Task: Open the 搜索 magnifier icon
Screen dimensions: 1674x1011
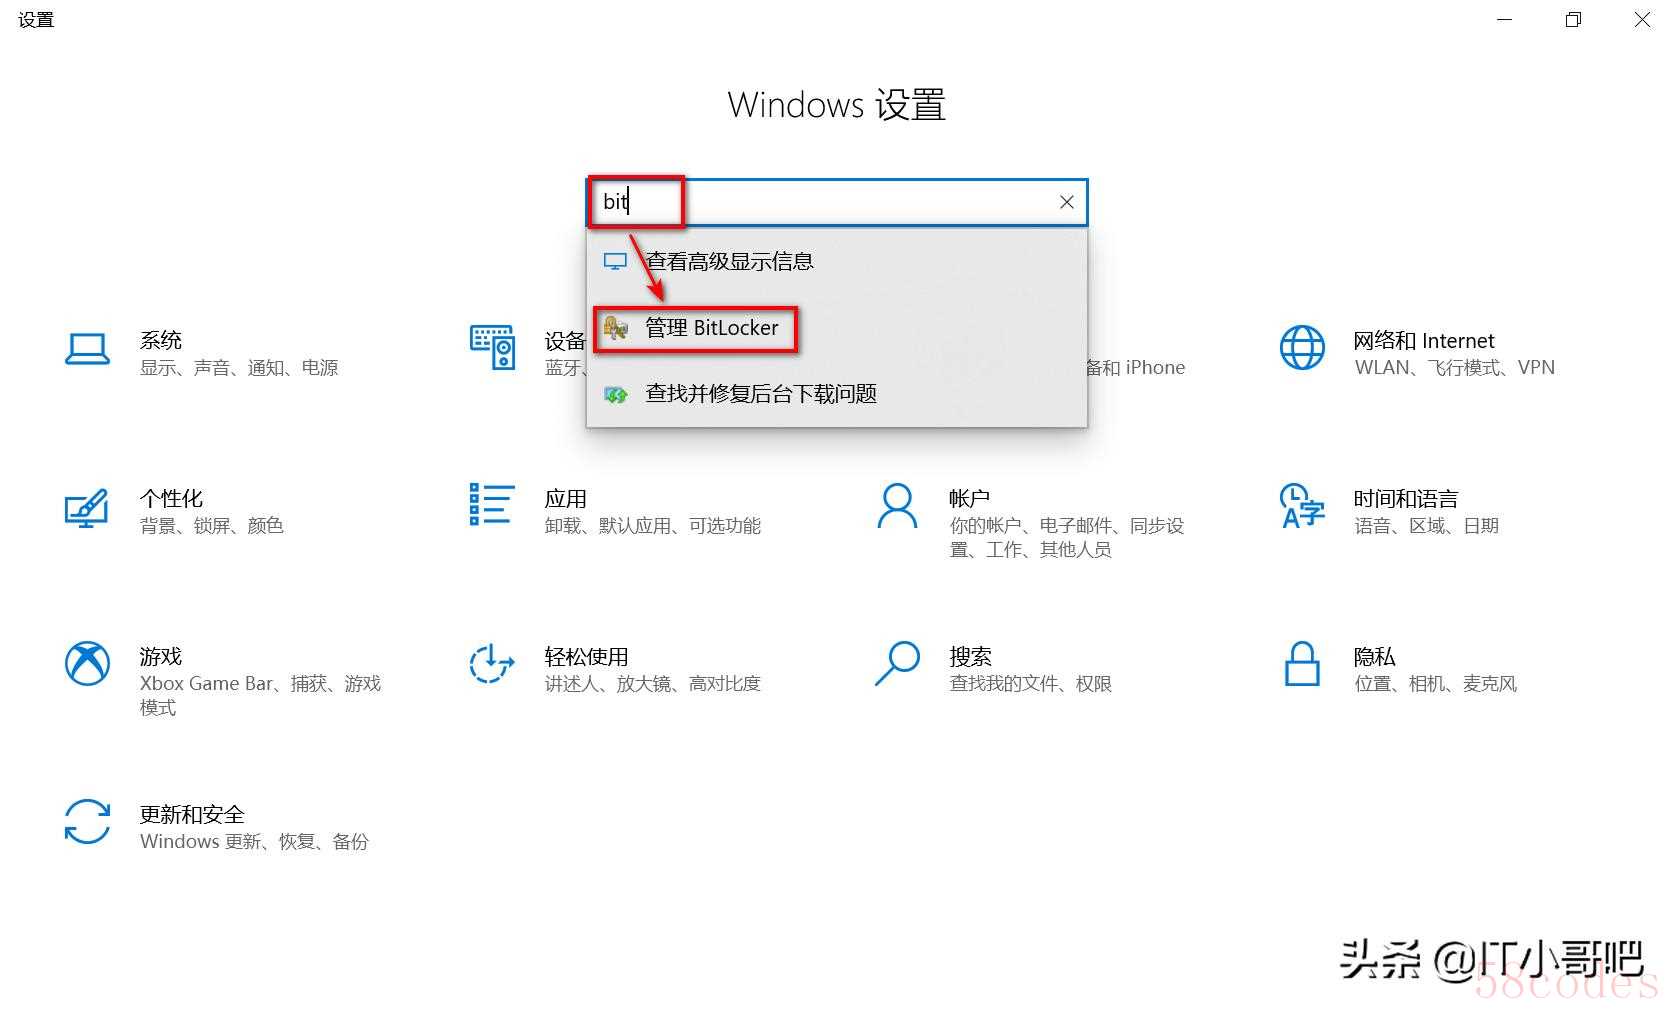Action: tap(897, 664)
